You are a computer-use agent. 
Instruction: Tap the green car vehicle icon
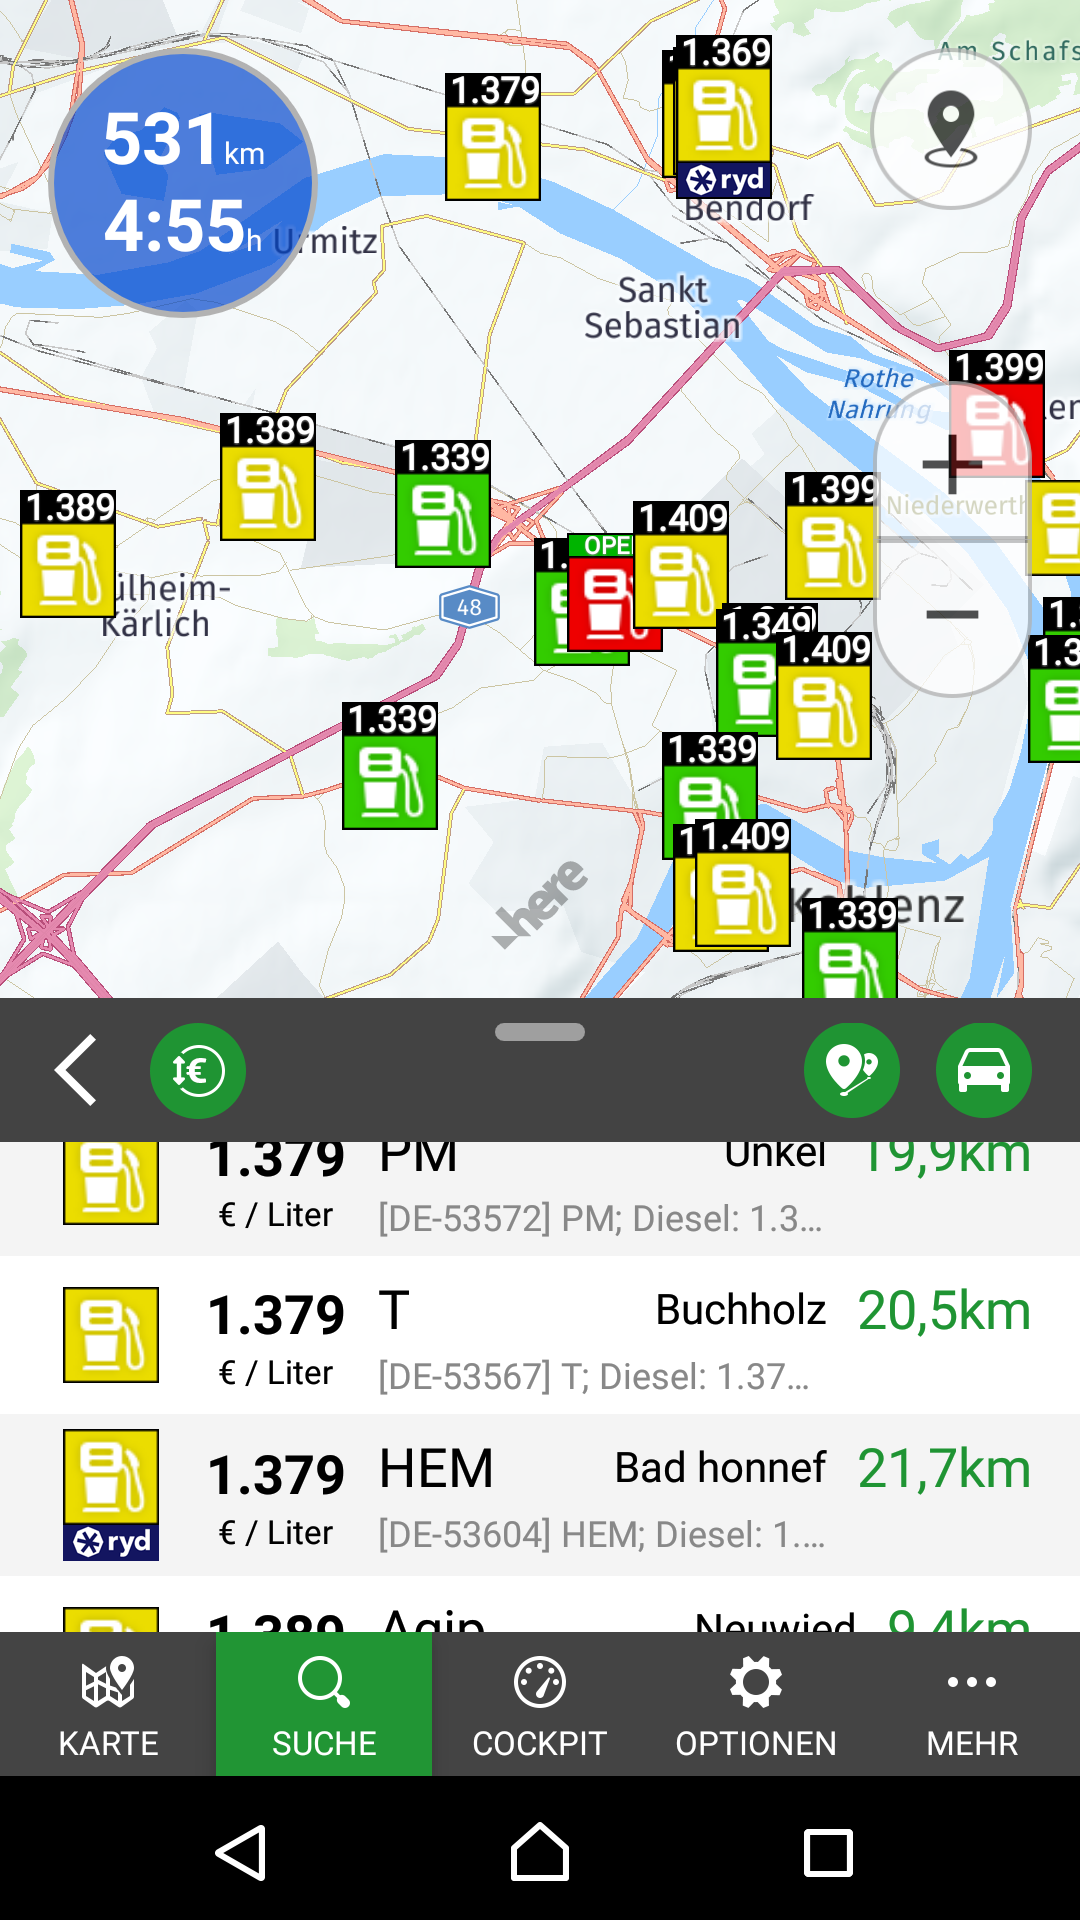(x=983, y=1071)
